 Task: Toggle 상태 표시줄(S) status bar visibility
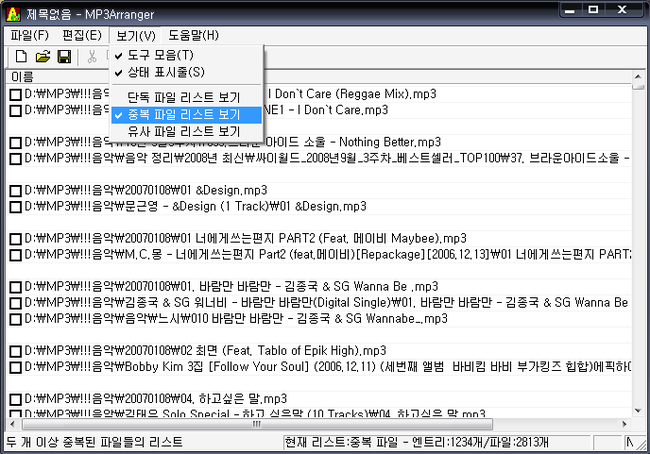point(187,72)
